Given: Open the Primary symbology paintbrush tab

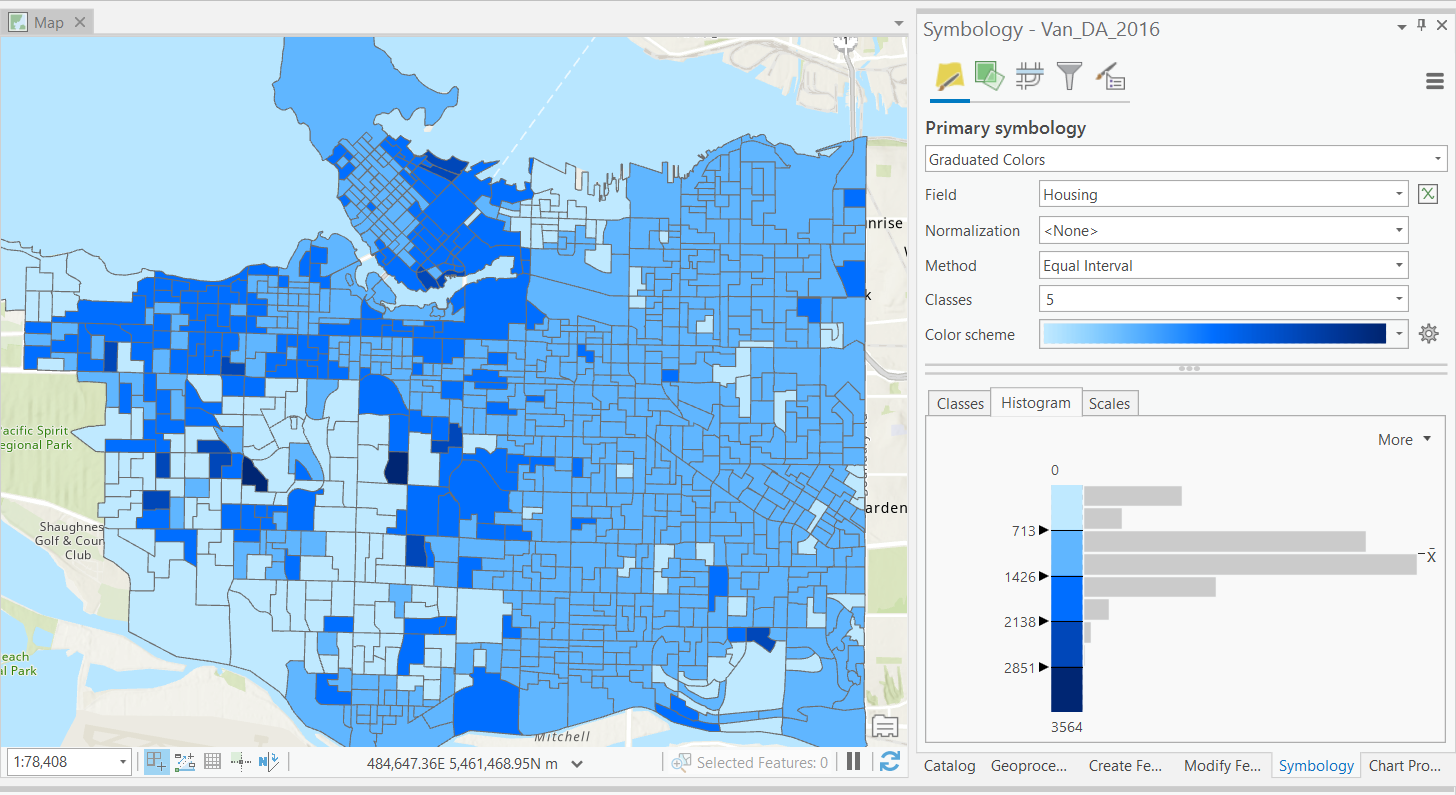Looking at the screenshot, I should click(948, 77).
